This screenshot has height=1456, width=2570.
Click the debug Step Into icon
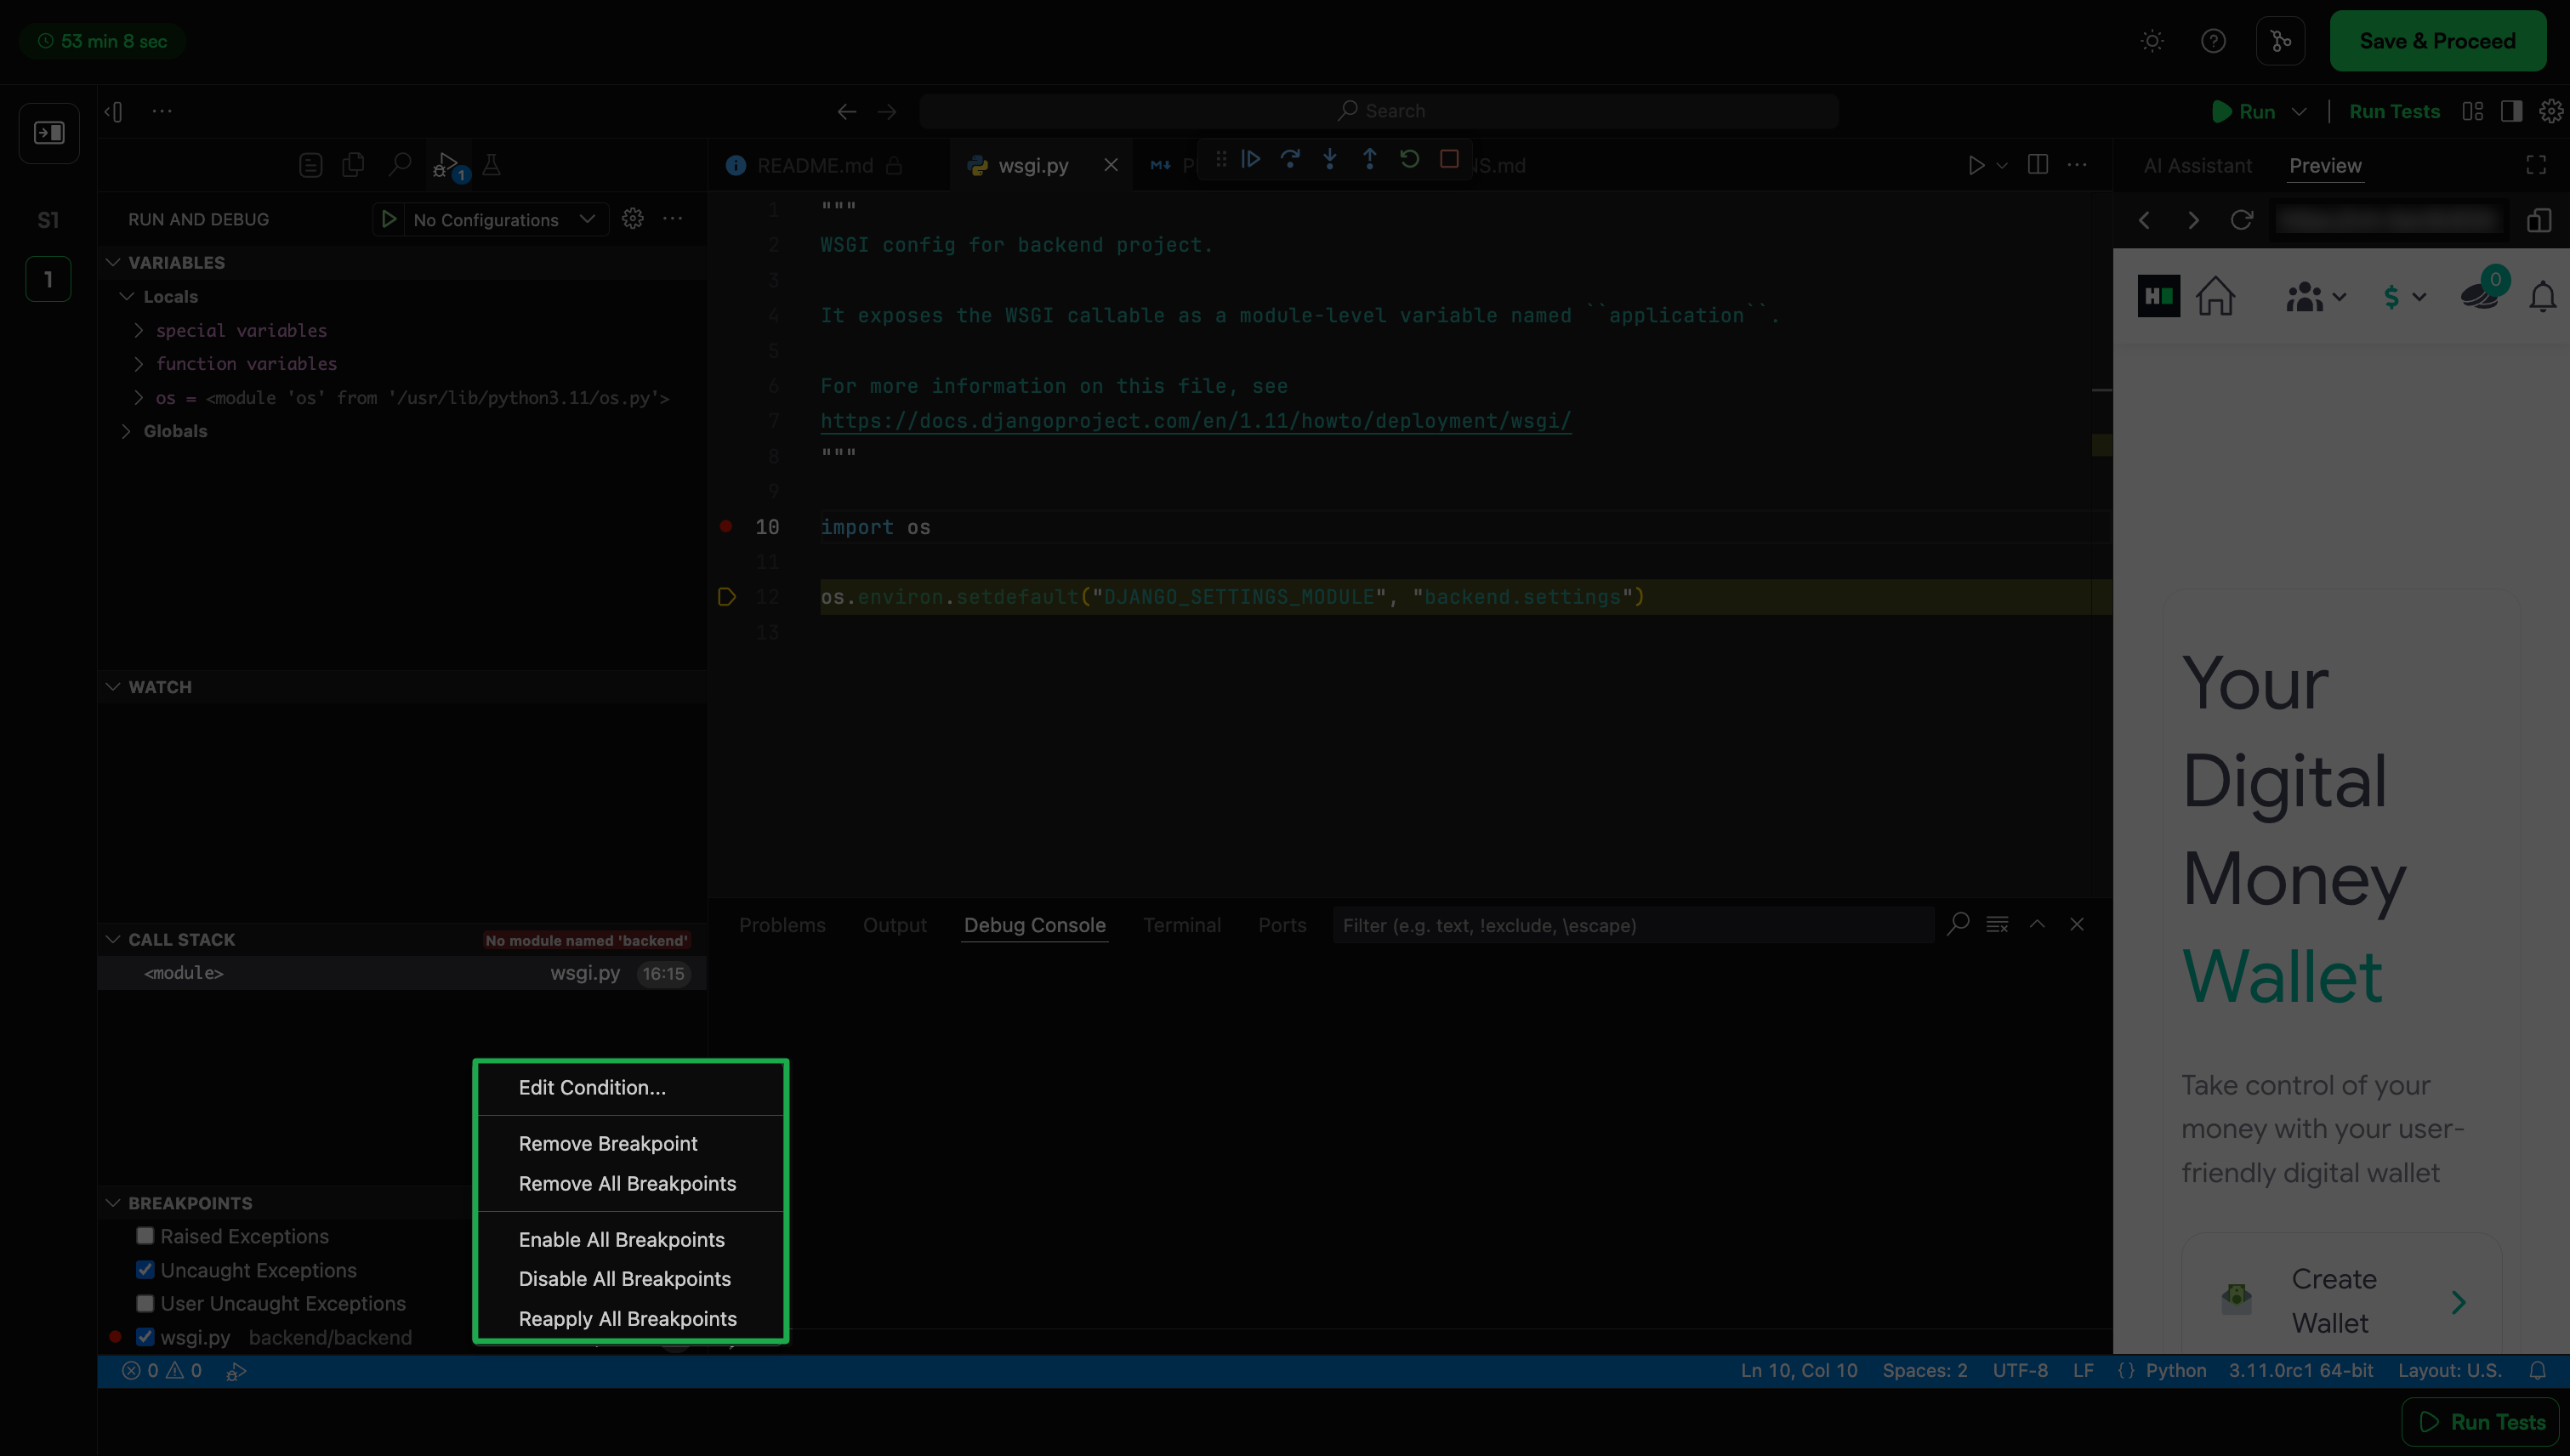(x=1330, y=159)
